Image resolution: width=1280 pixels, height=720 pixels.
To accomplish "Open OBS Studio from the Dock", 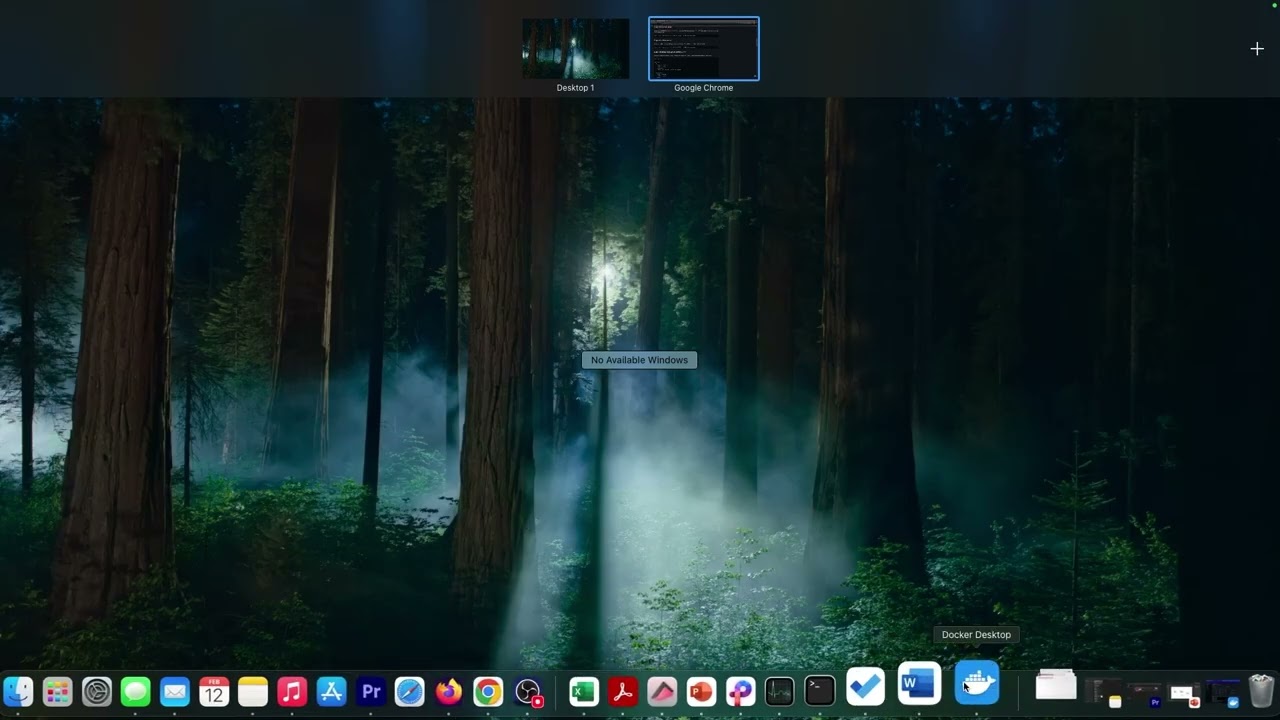I will [x=528, y=691].
